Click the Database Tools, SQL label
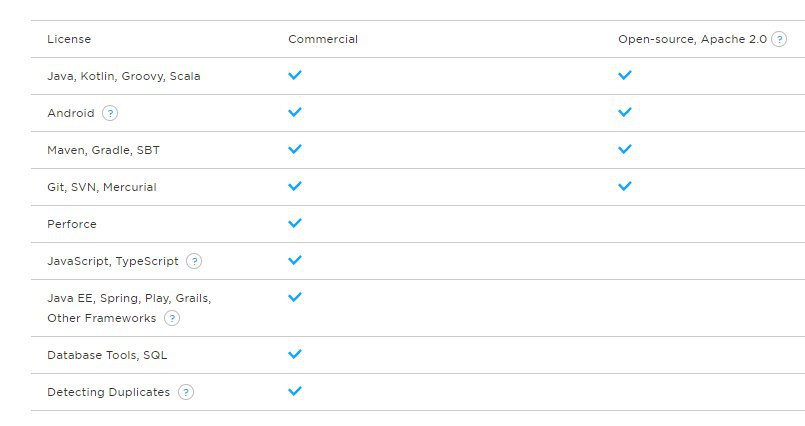This screenshot has width=805, height=426. coord(107,355)
